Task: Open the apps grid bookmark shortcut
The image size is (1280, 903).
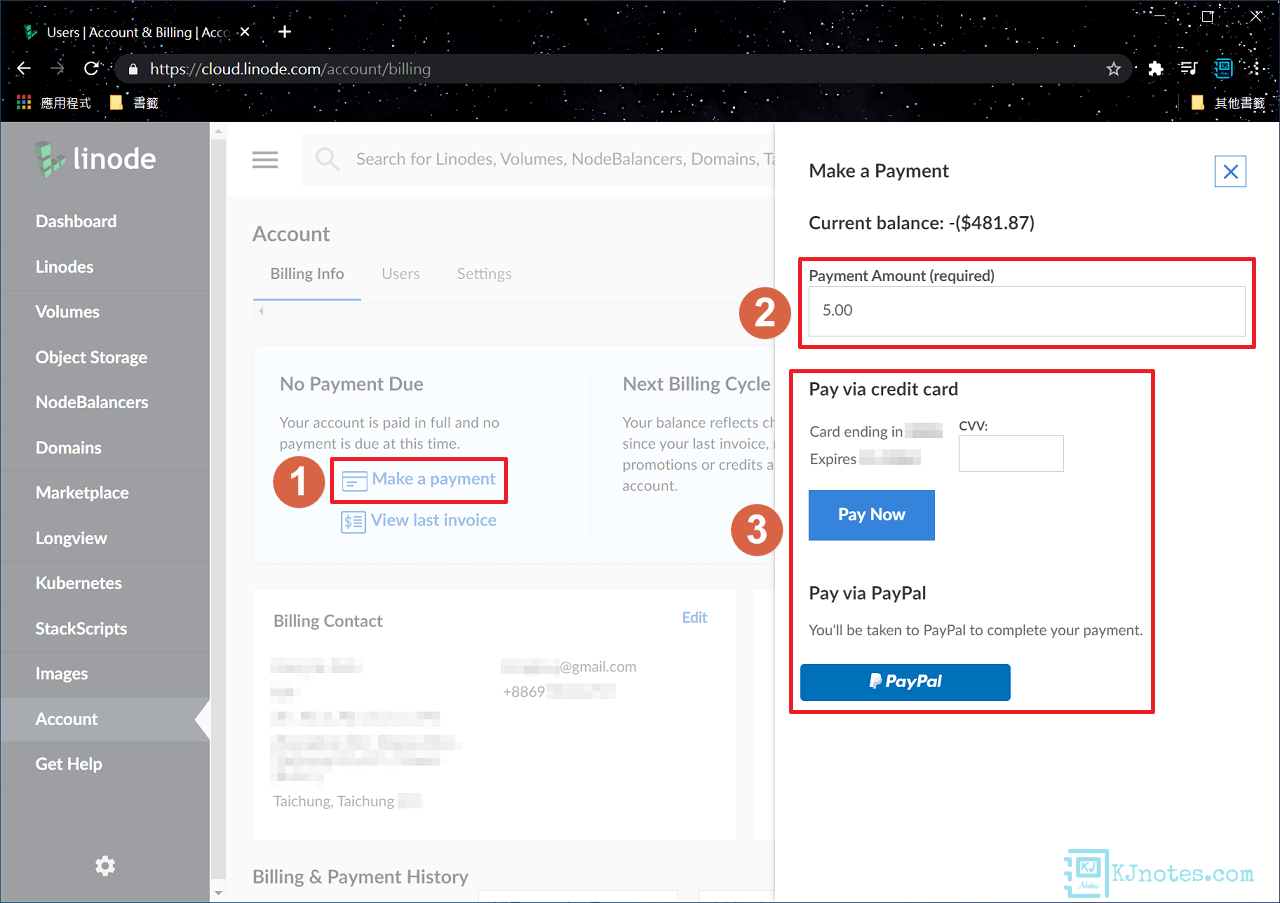Action: 24,102
